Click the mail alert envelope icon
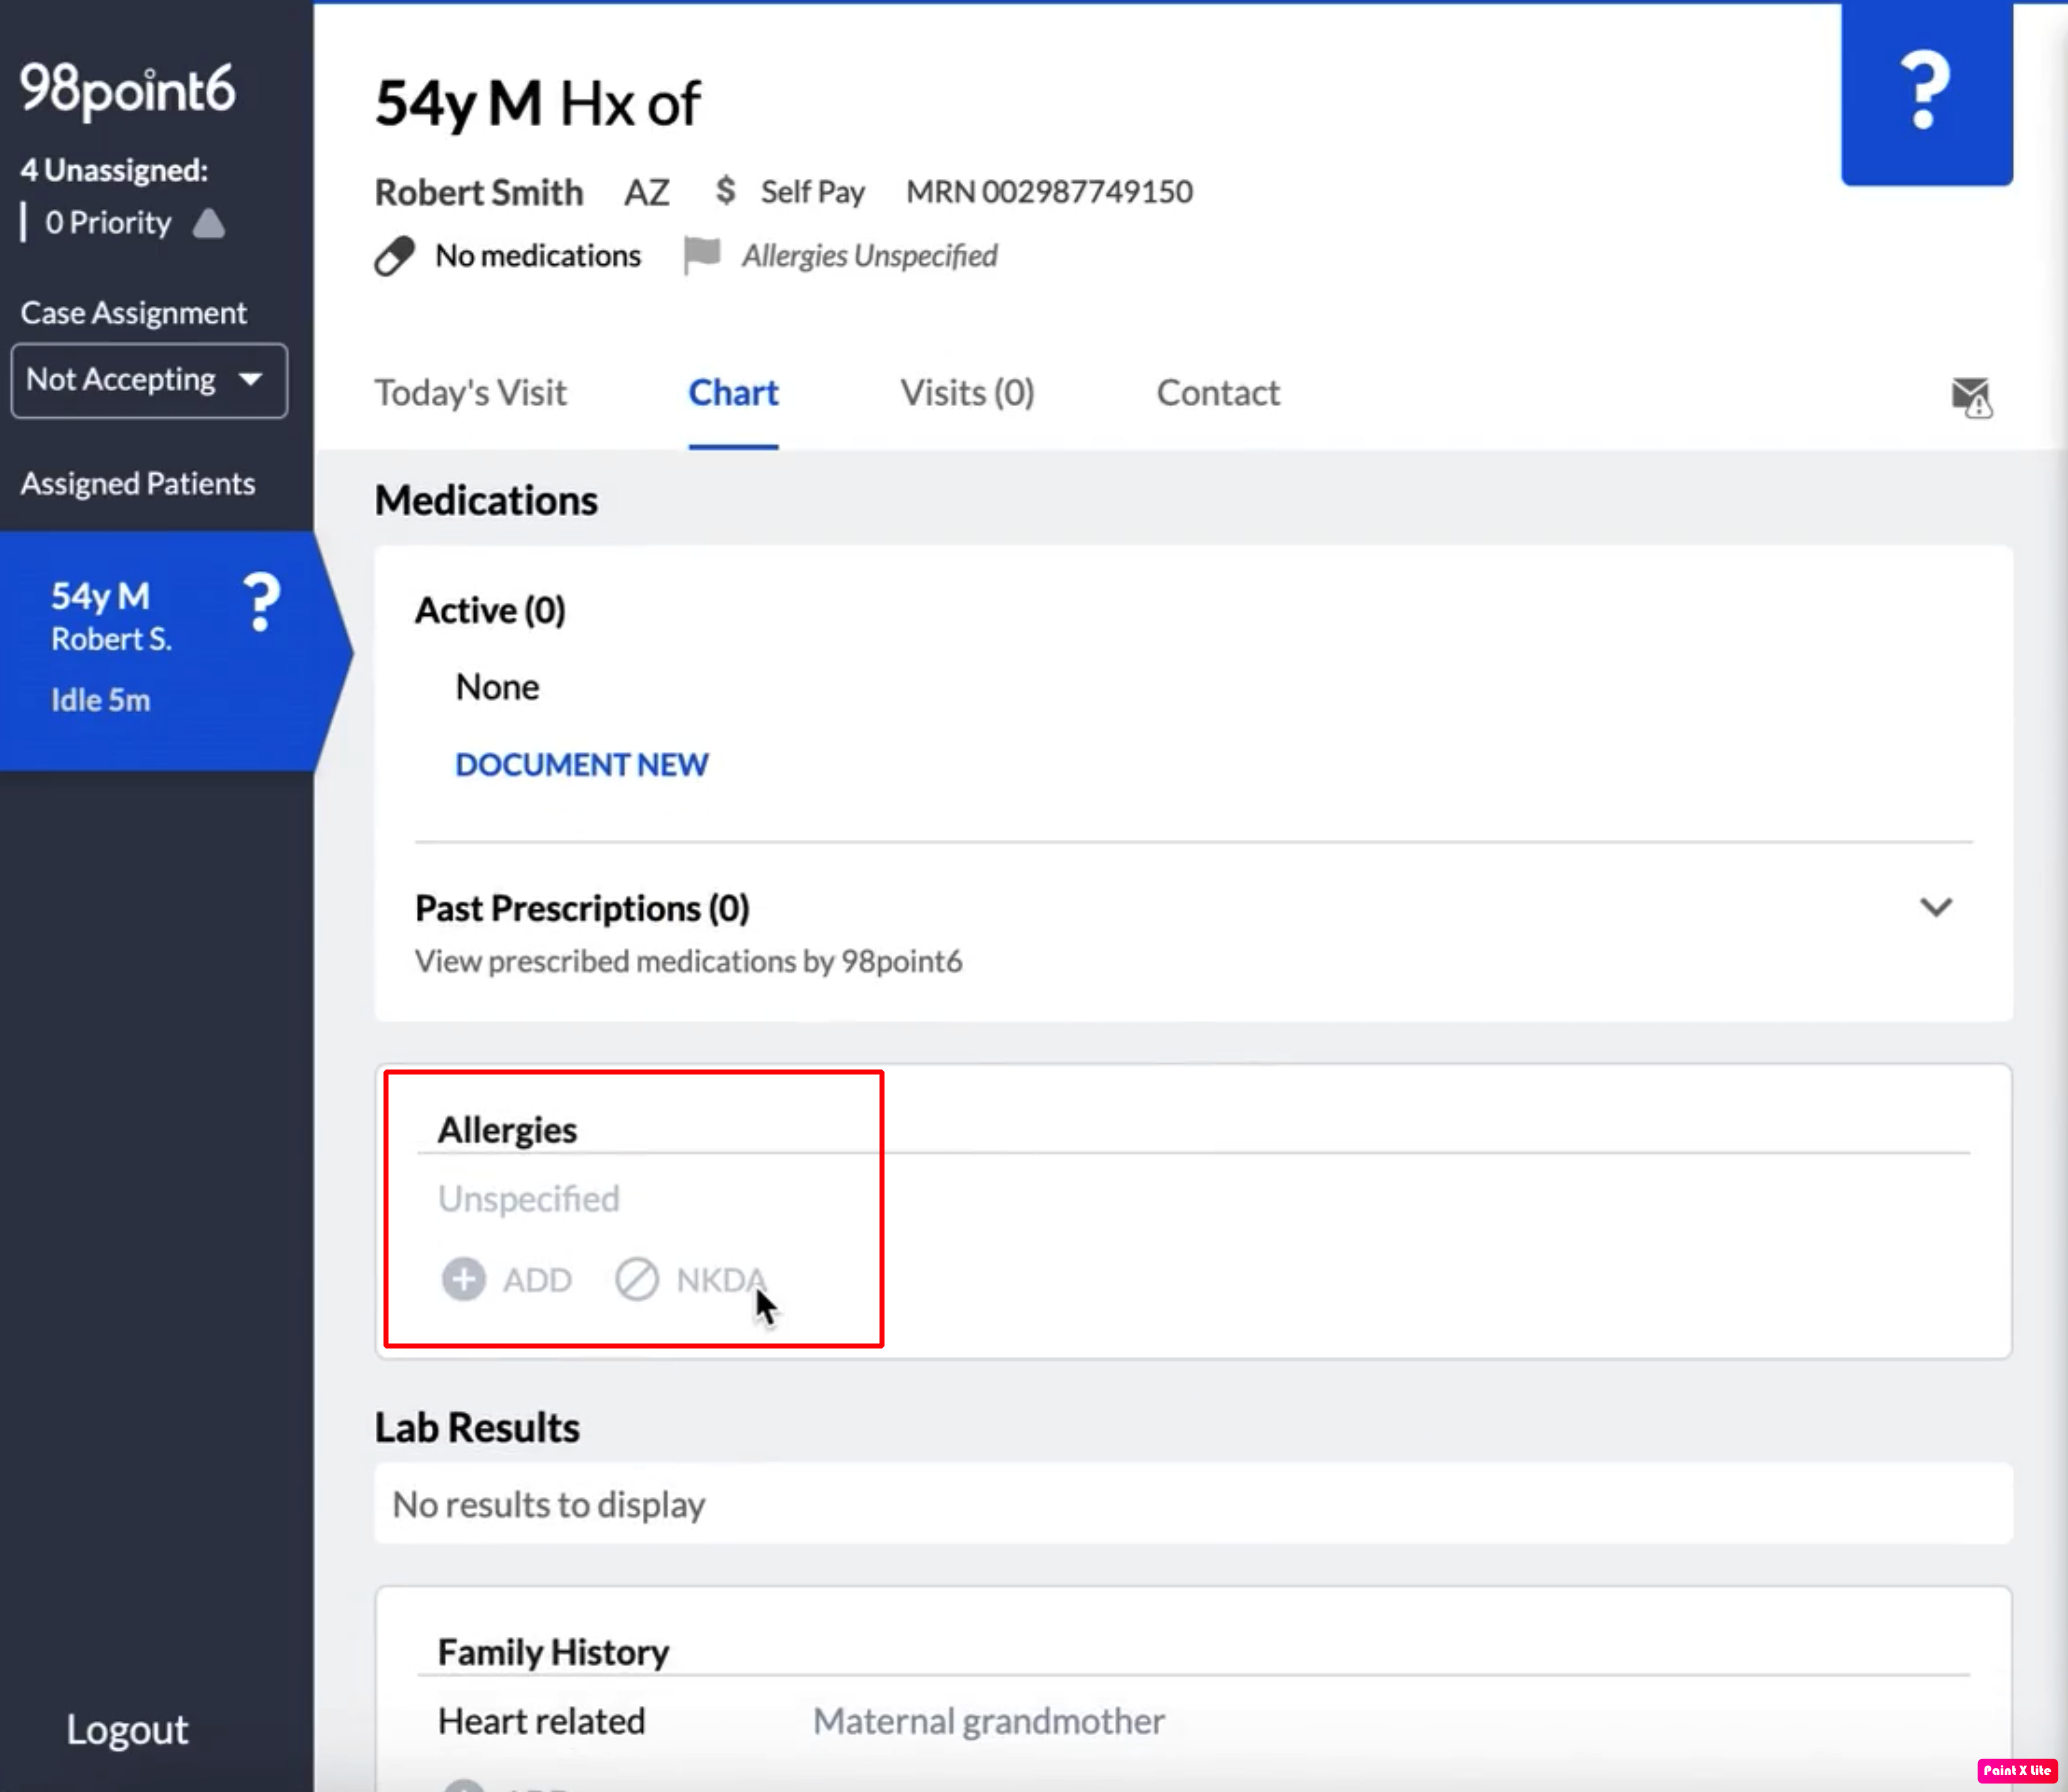2068x1792 pixels. (x=1971, y=397)
